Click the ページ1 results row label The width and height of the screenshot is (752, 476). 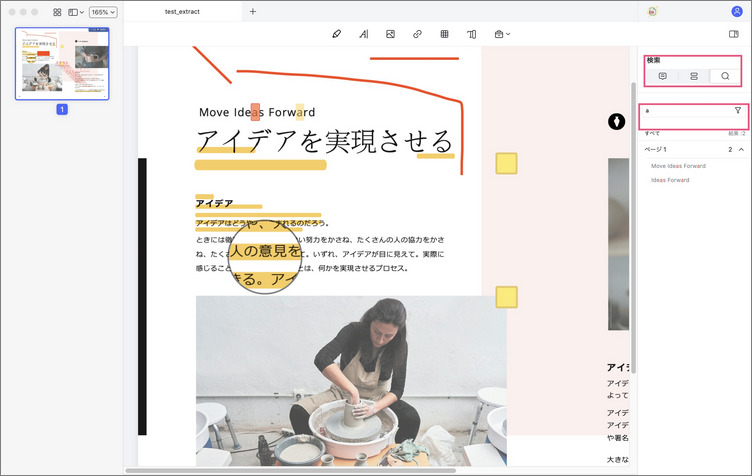point(655,150)
